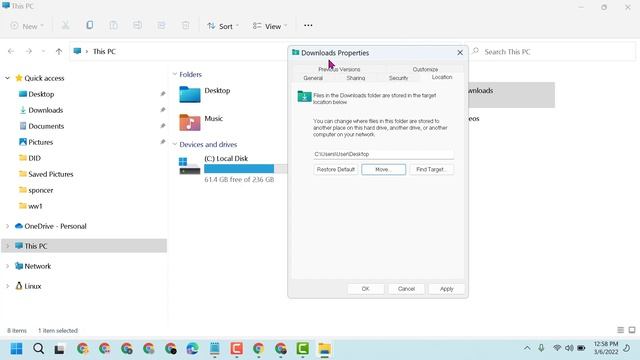Image resolution: width=640 pixels, height=360 pixels.
Task: Show hidden tray icons chevron
Action: 527,348
